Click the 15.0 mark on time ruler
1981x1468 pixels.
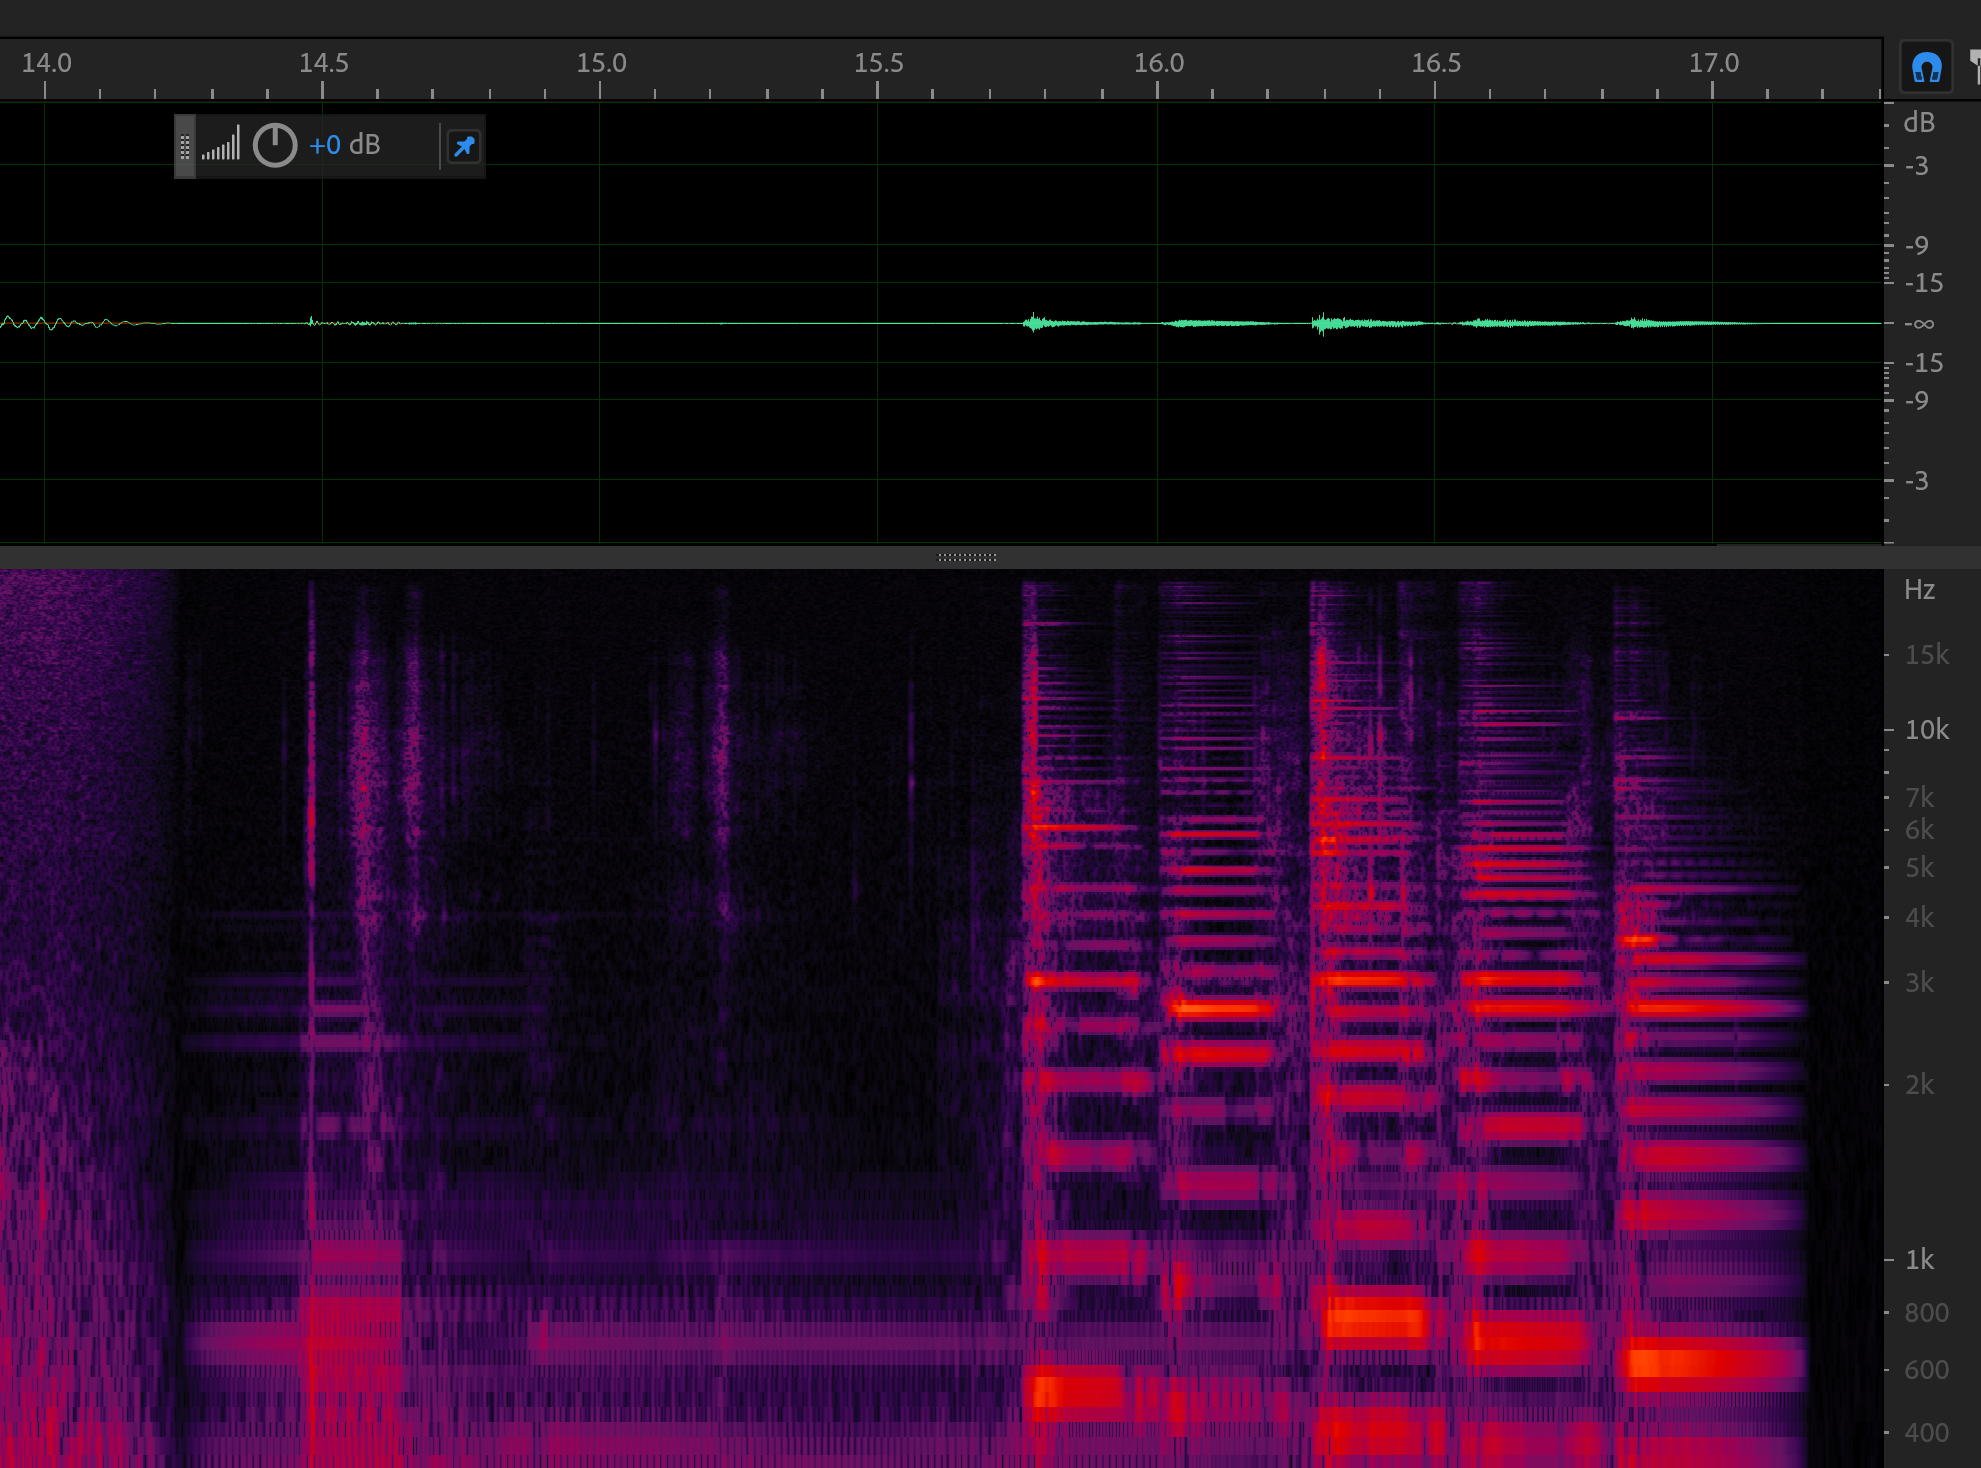[601, 64]
